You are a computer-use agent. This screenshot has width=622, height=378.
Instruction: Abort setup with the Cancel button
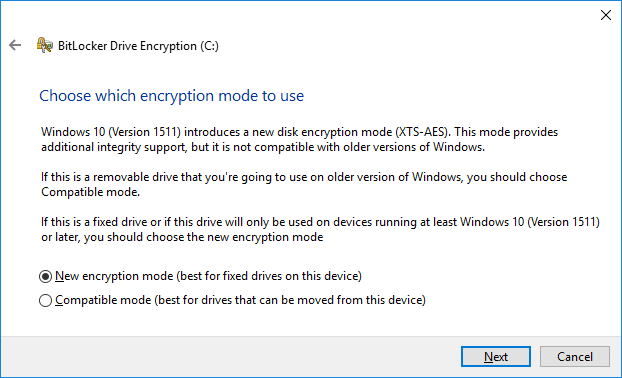tap(574, 357)
